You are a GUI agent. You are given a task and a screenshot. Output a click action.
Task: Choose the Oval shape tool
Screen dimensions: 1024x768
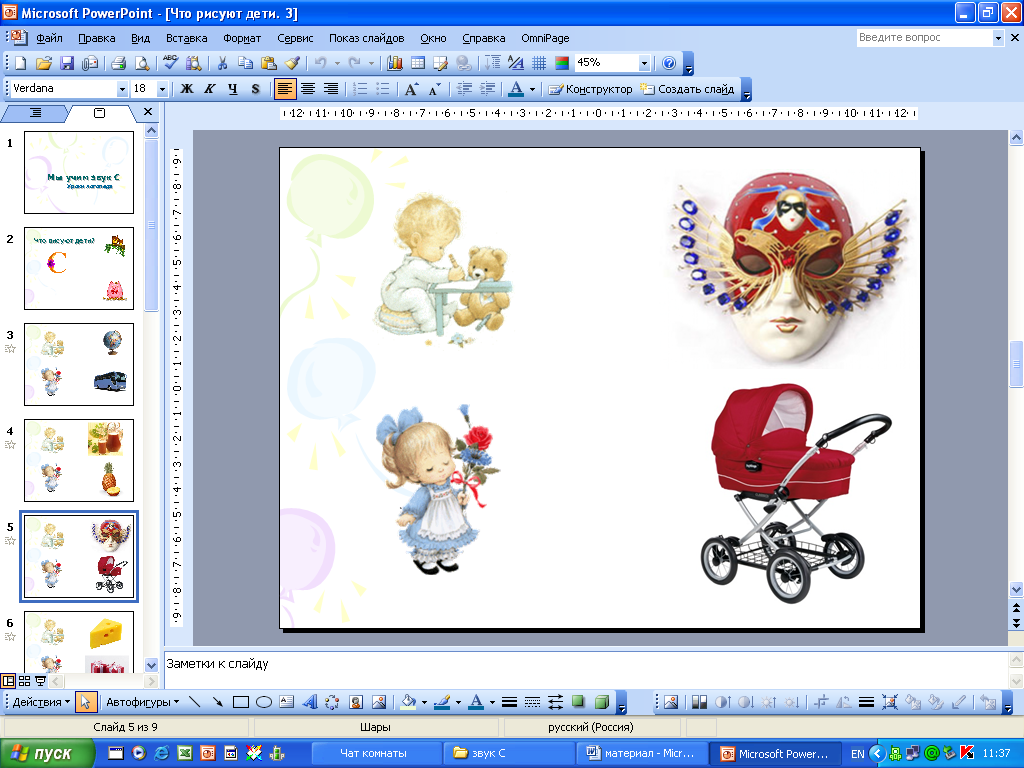[264, 702]
